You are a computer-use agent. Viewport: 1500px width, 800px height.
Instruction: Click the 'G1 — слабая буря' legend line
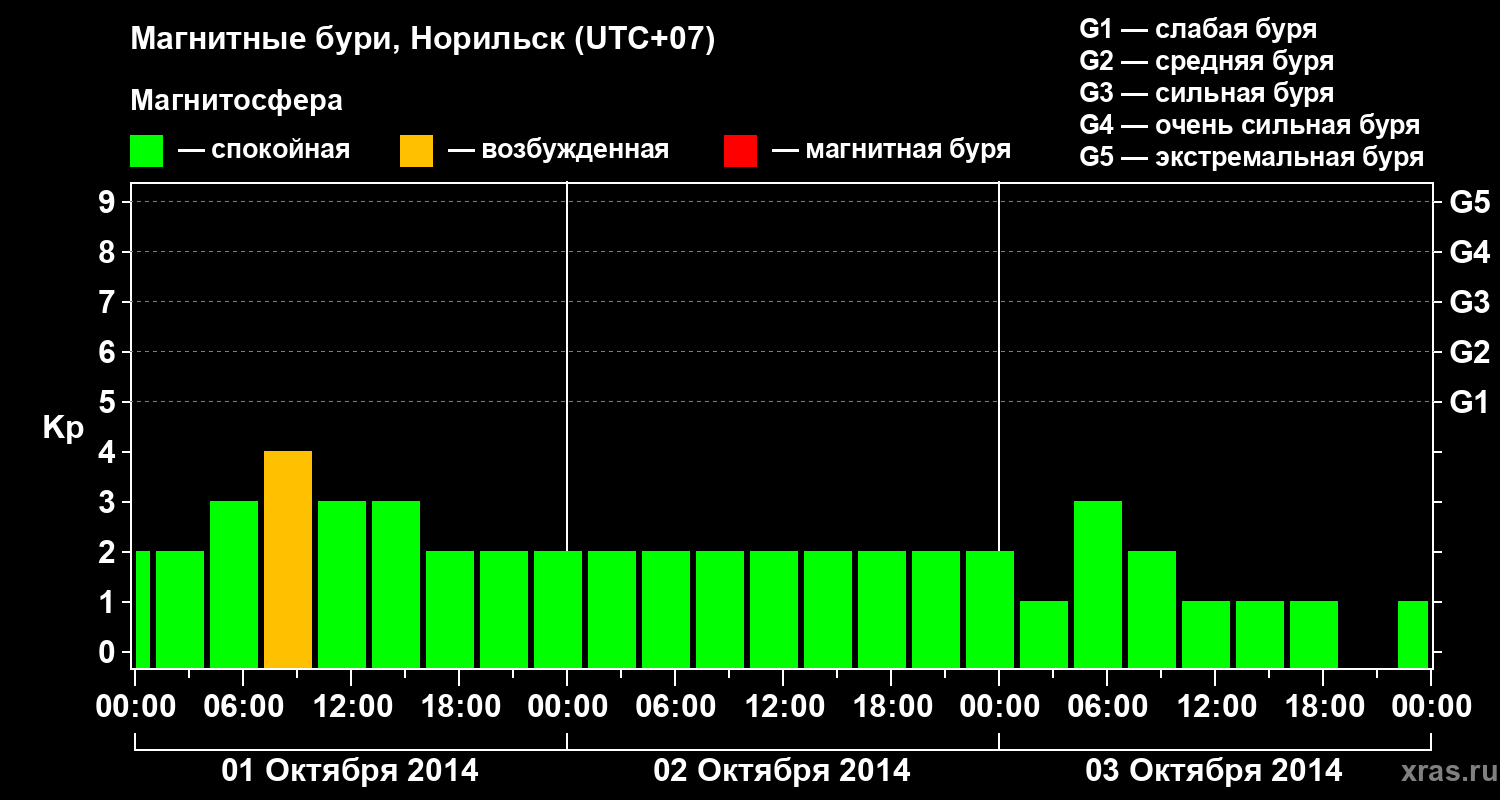1199,29
